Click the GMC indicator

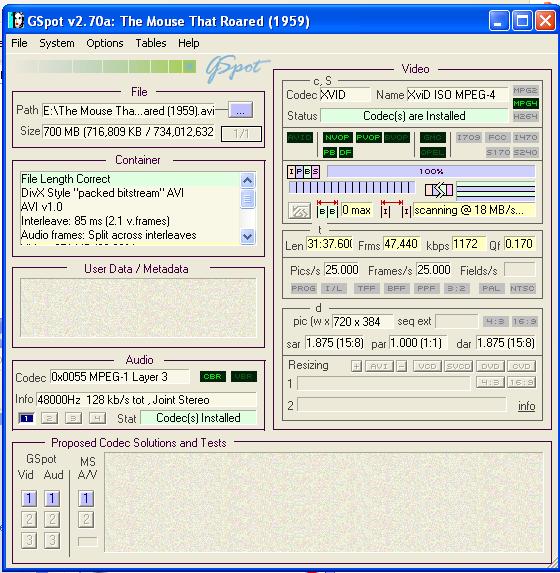(x=433, y=137)
